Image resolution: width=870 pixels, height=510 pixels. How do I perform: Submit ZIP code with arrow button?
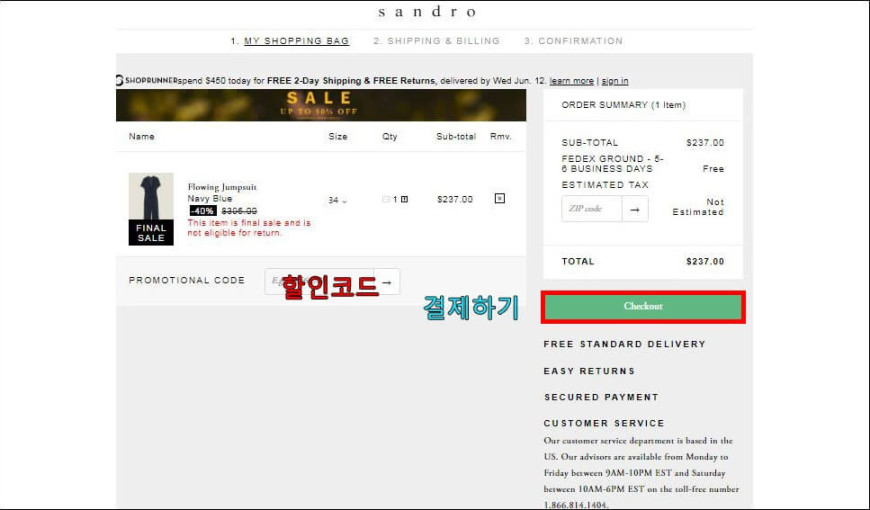point(635,209)
